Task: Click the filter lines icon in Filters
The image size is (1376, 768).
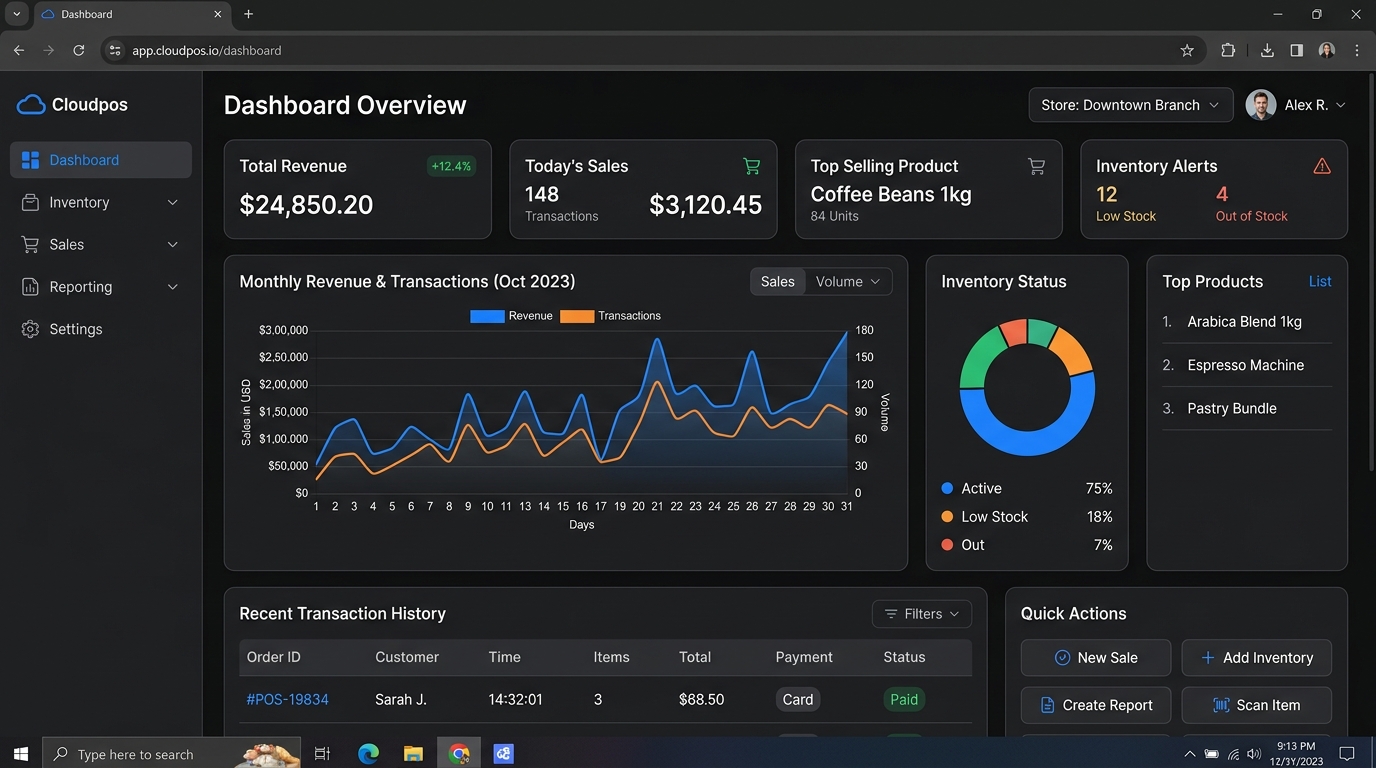Action: tap(891, 614)
